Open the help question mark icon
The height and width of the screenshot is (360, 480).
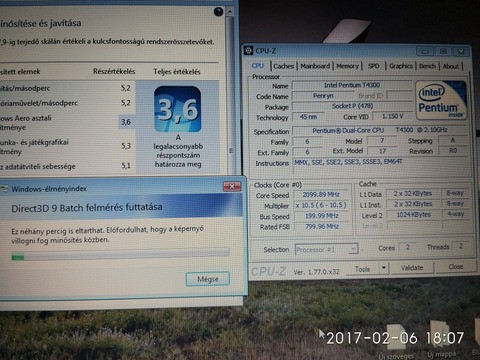tap(218, 12)
